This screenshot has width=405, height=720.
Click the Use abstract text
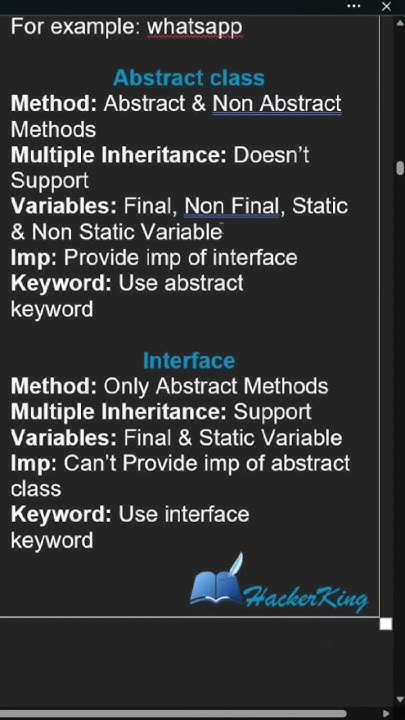(x=181, y=283)
